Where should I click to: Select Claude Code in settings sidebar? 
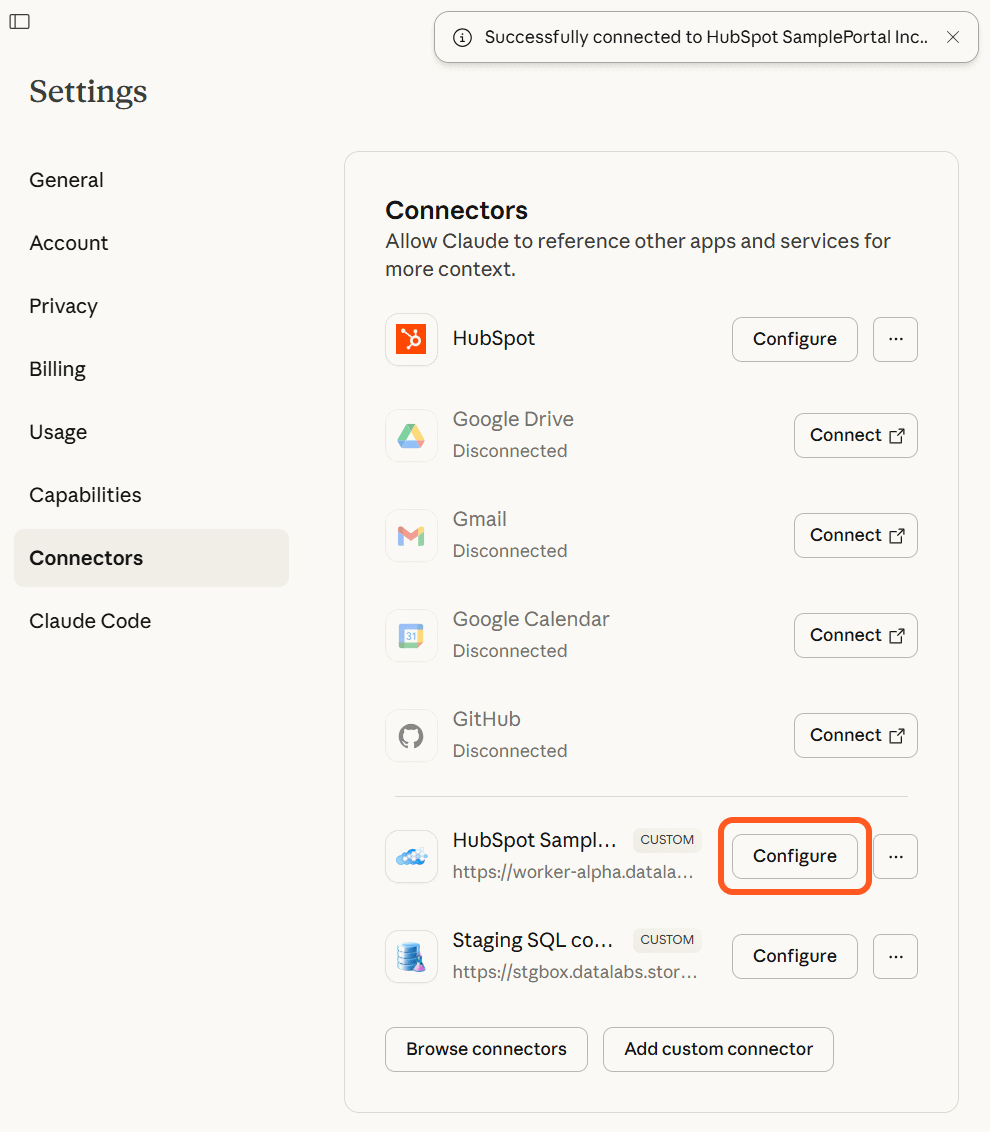[90, 621]
